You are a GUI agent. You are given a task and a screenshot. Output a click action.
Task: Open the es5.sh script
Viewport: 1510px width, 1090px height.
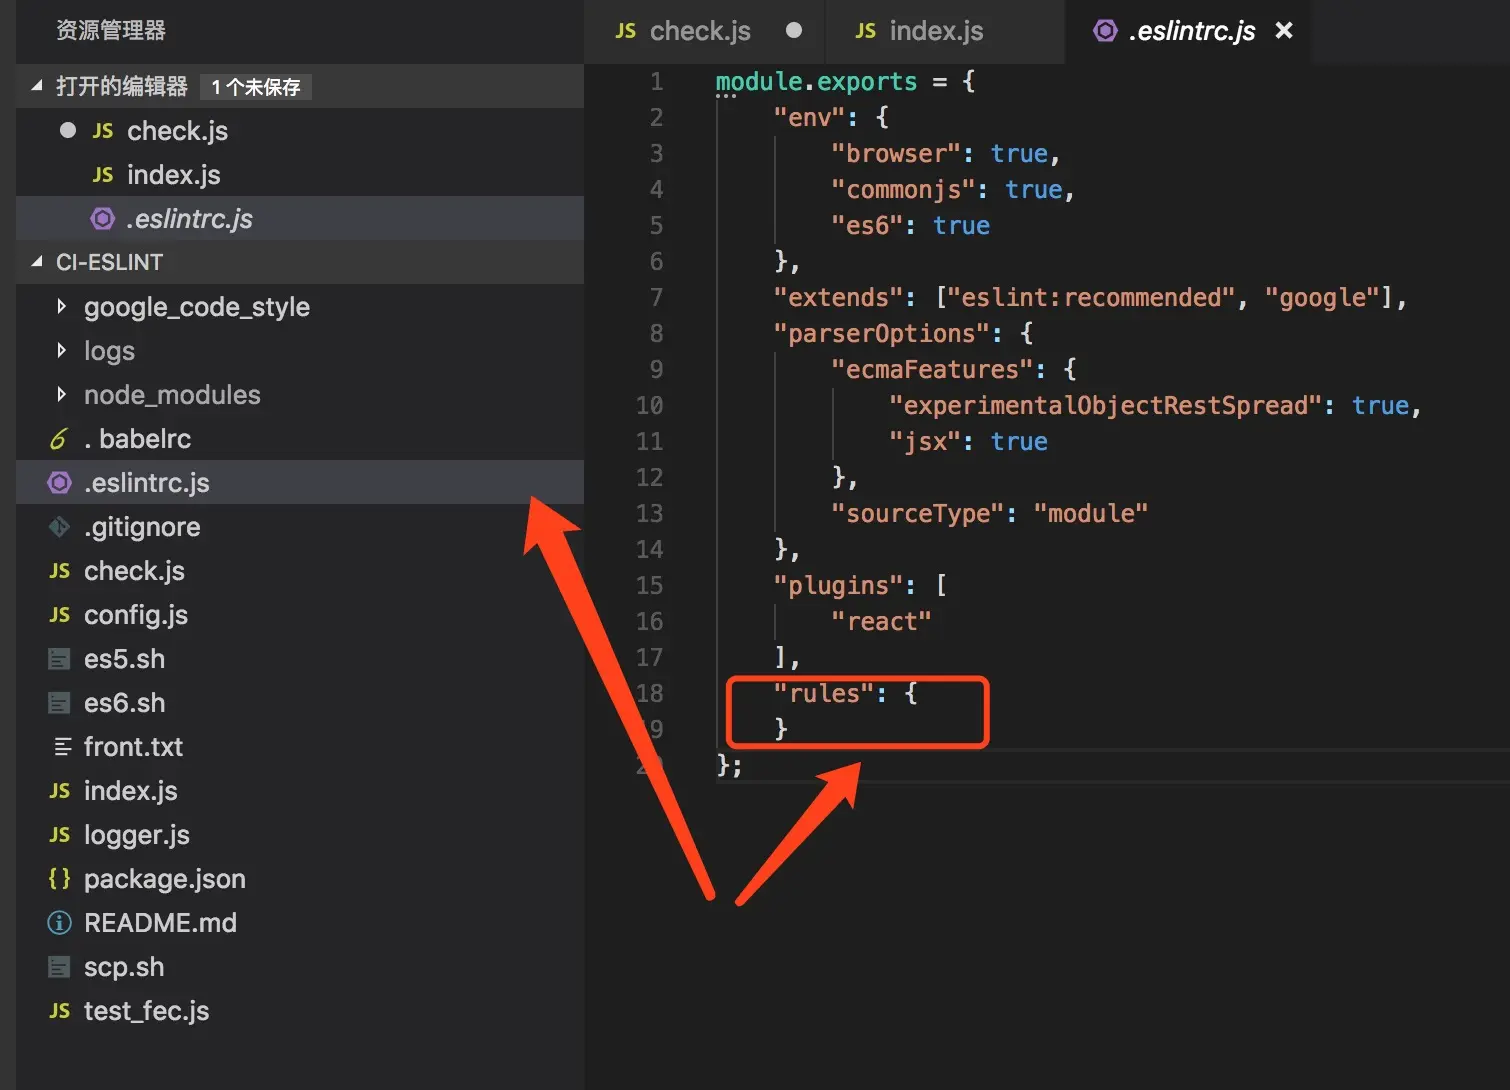(300, 659)
